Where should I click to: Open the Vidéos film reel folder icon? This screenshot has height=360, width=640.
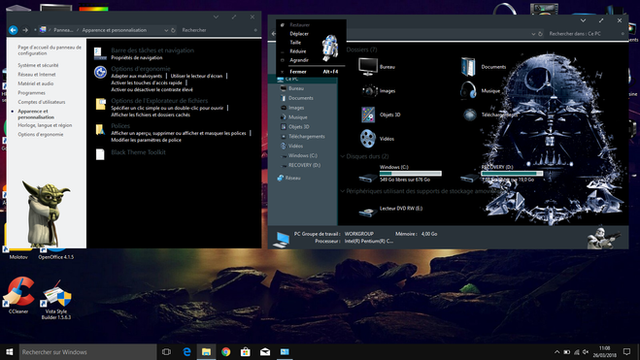coord(368,138)
